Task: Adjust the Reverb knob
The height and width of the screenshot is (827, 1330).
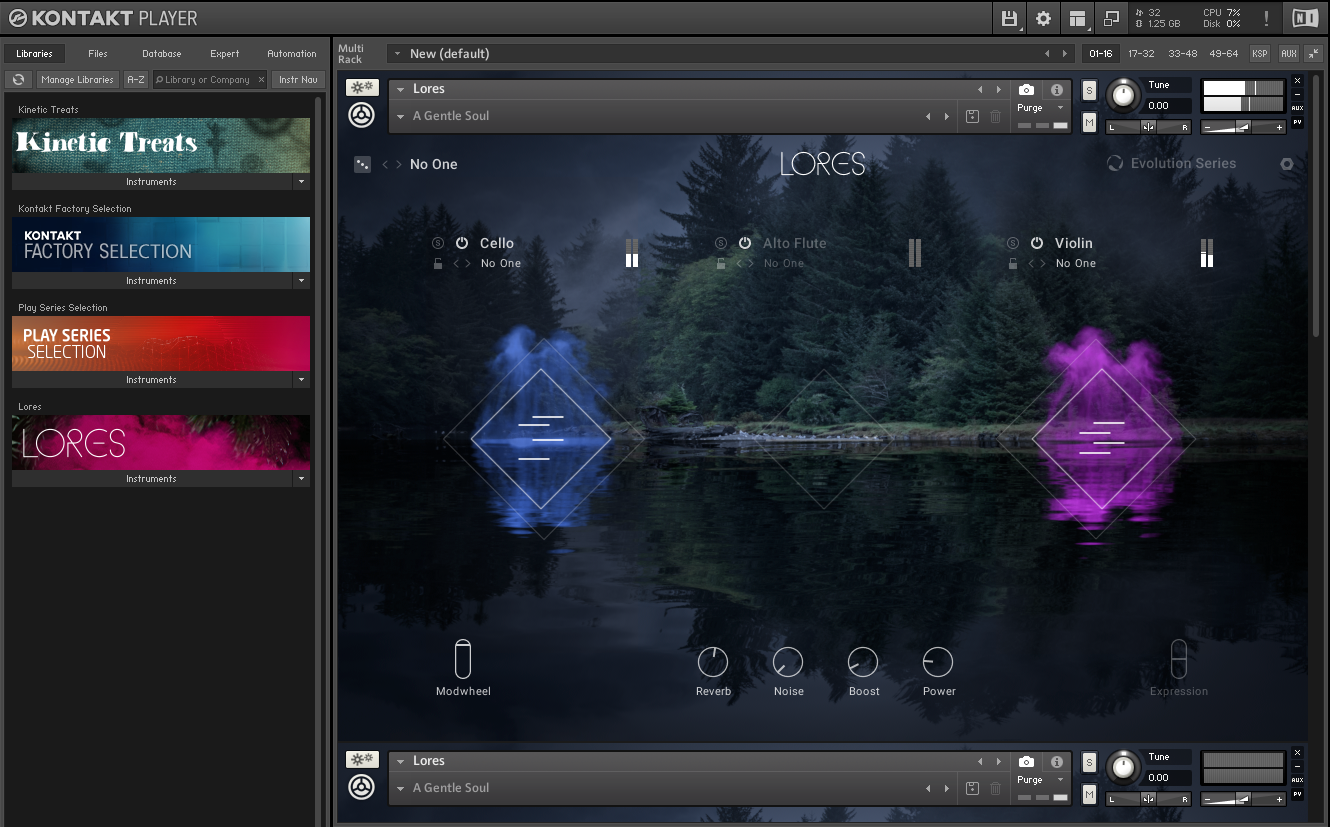Action: [713, 661]
